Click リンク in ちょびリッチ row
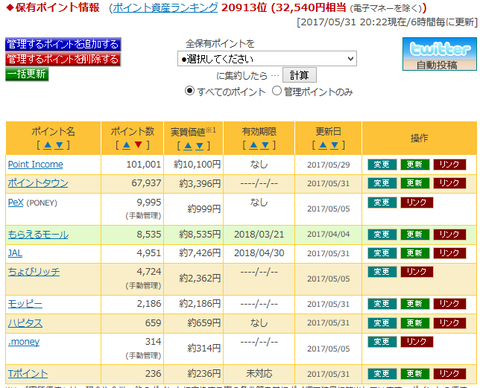The height and width of the screenshot is (388, 480). click(x=417, y=272)
